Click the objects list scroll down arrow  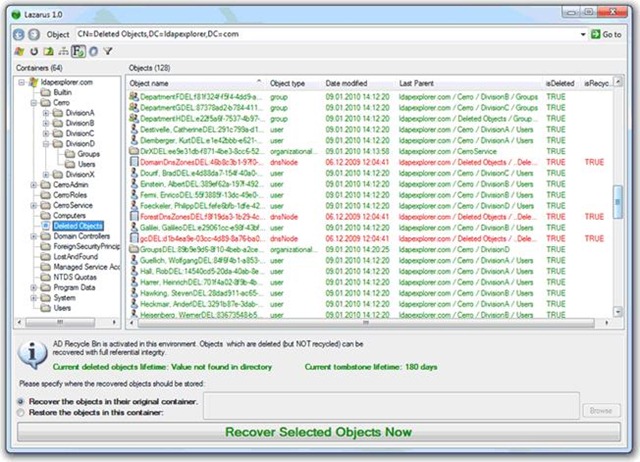(618, 312)
